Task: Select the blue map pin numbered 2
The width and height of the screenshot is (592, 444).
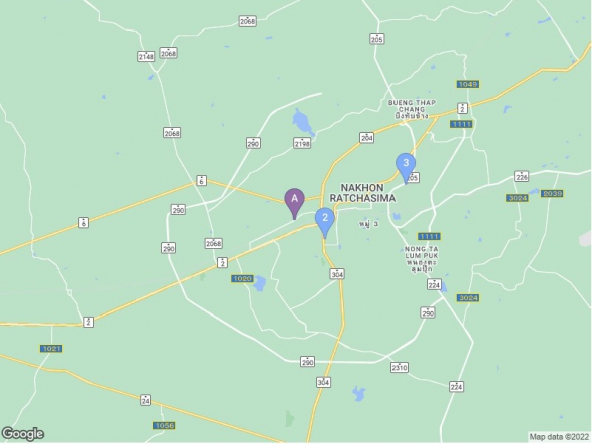Action: (325, 223)
